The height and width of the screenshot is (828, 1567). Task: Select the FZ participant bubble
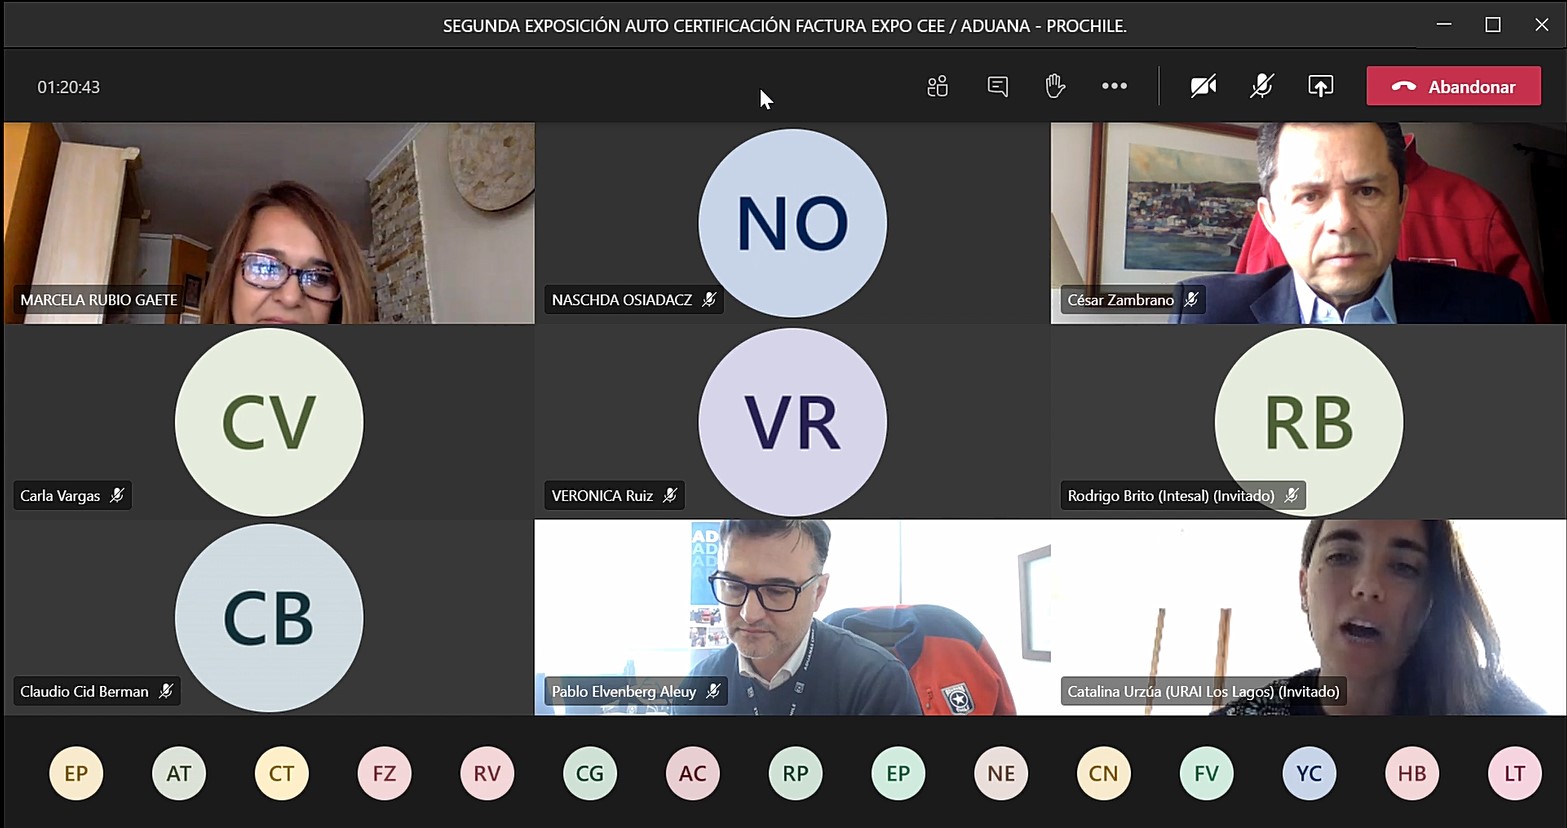tap(384, 773)
